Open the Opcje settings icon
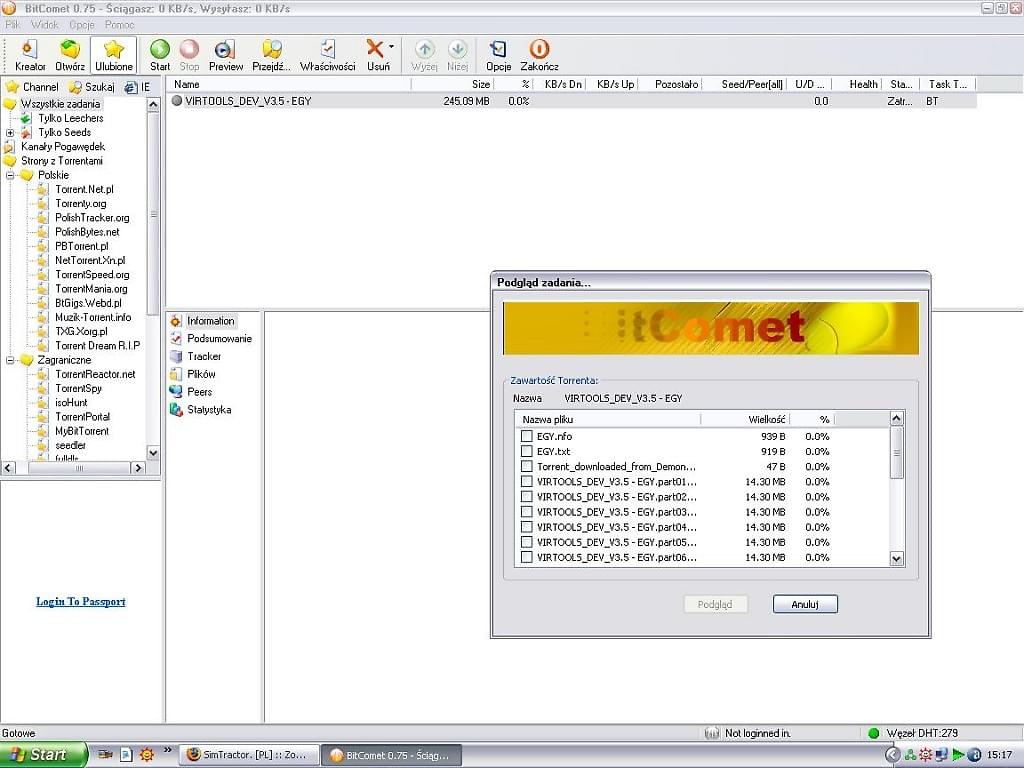This screenshot has height=768, width=1024. click(498, 55)
